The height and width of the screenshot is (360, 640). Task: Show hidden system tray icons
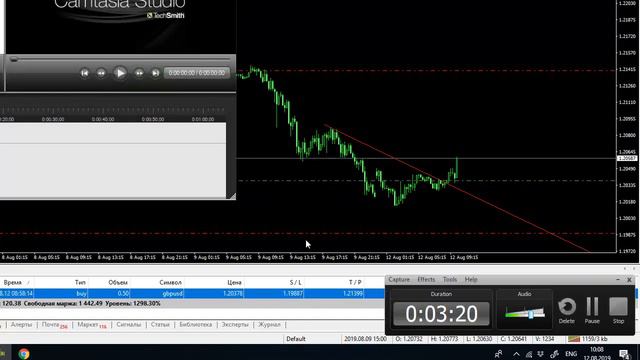point(516,354)
